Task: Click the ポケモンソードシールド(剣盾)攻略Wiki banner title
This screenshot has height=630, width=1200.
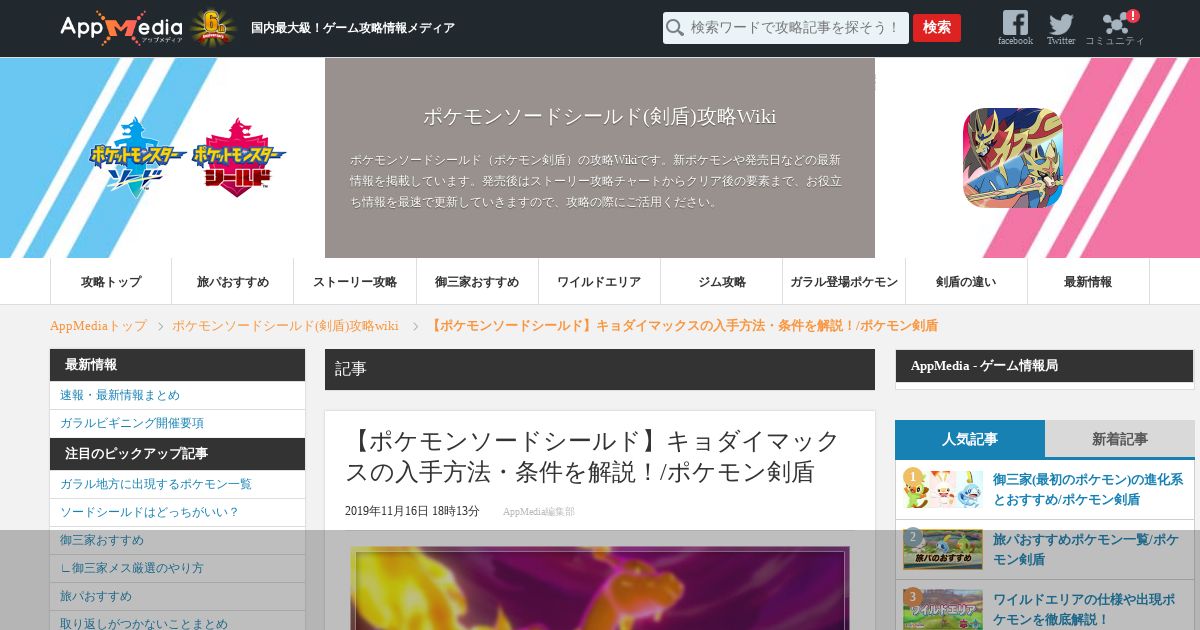Action: tap(599, 116)
